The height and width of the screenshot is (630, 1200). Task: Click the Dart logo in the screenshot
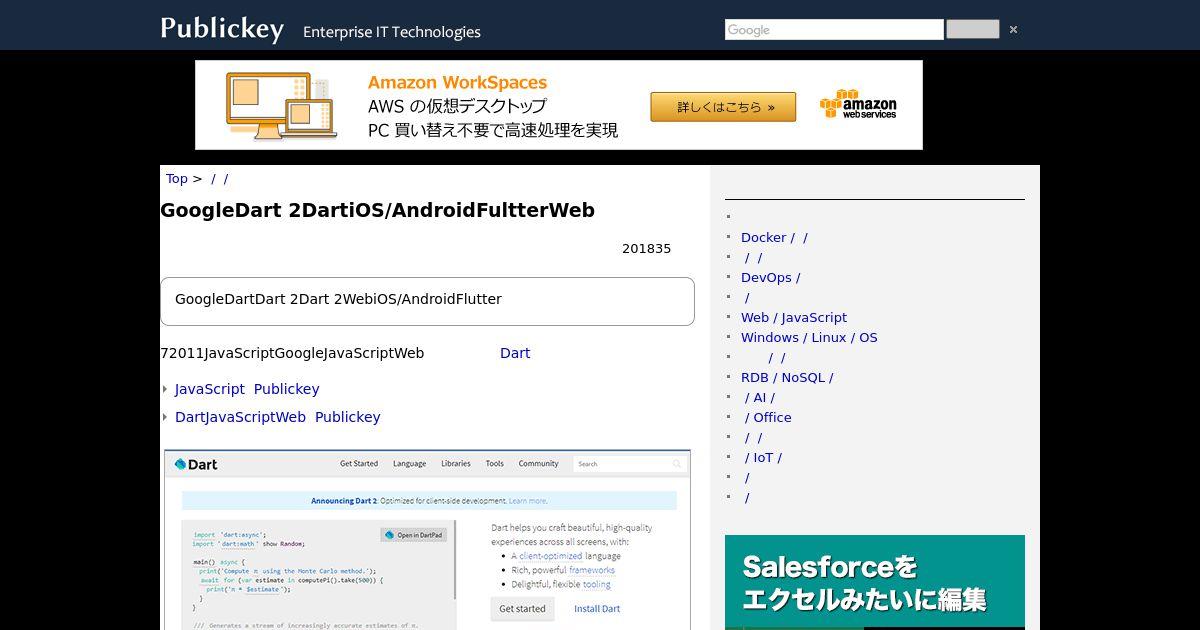point(196,464)
